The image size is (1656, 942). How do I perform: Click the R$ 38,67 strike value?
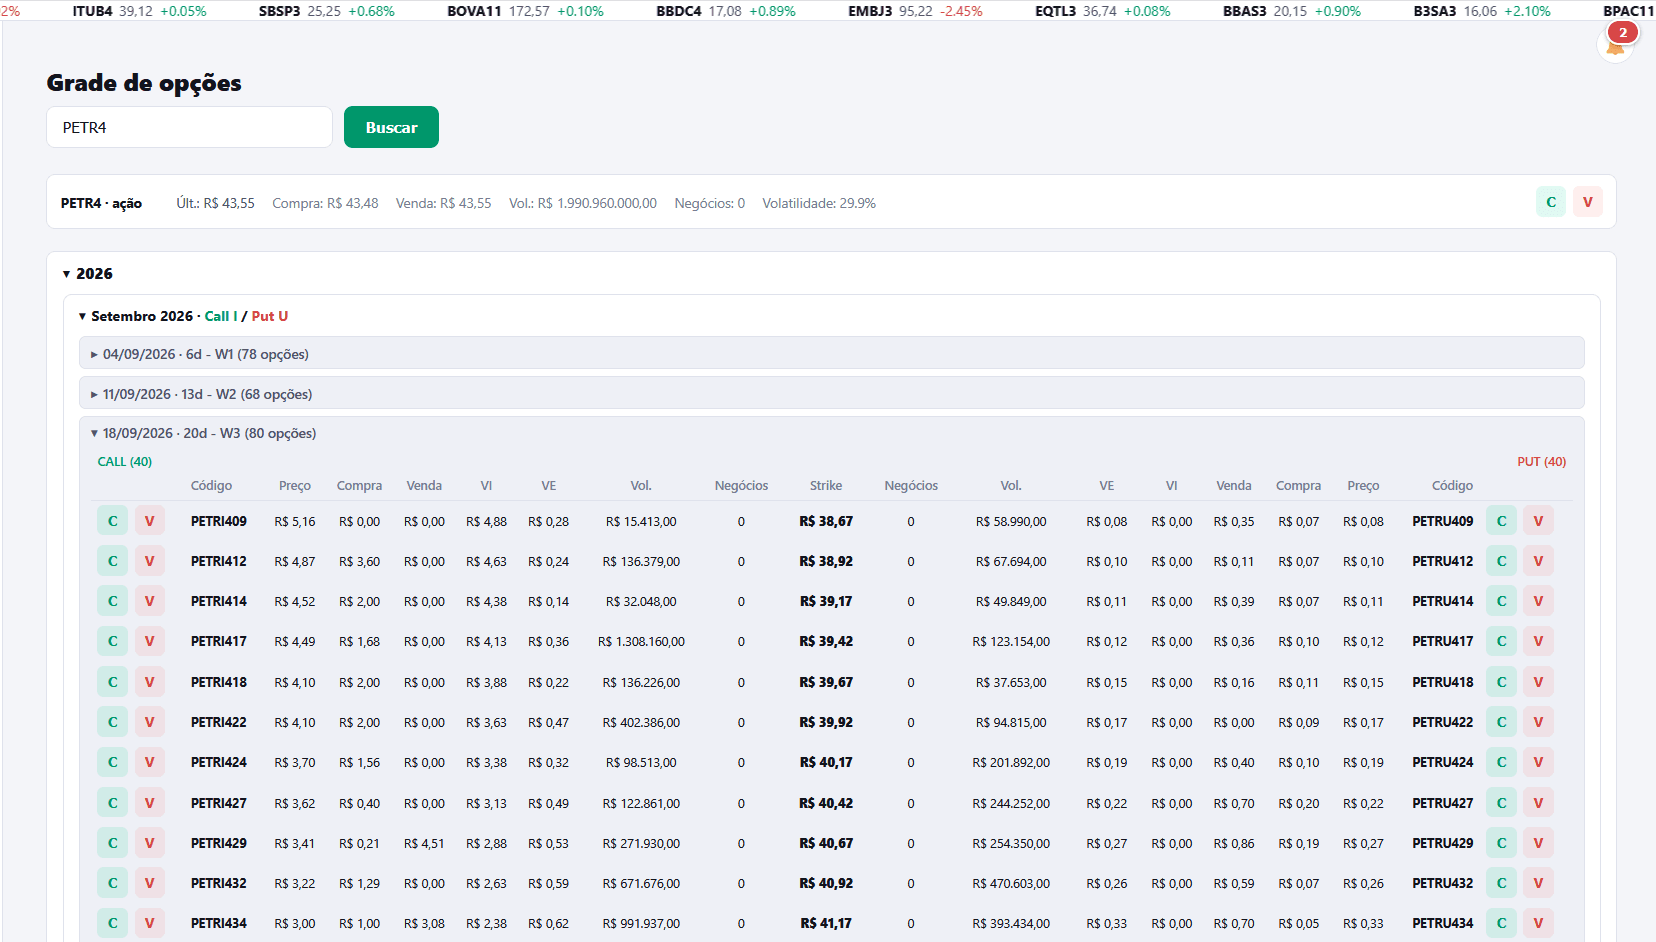pyautogui.click(x=826, y=521)
